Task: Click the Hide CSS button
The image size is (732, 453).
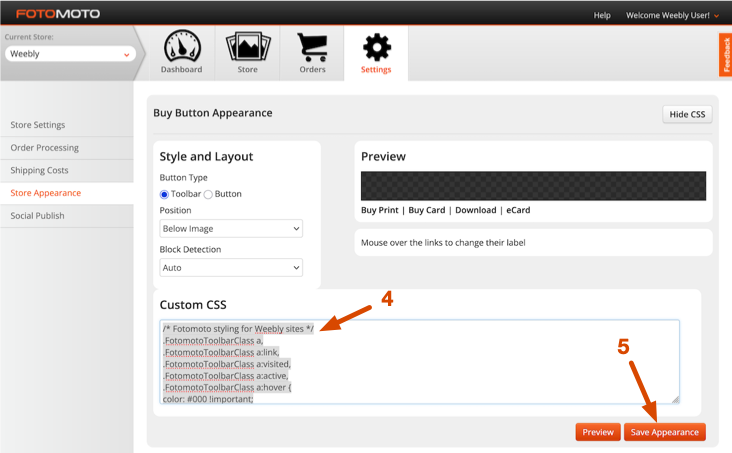Action: [687, 114]
